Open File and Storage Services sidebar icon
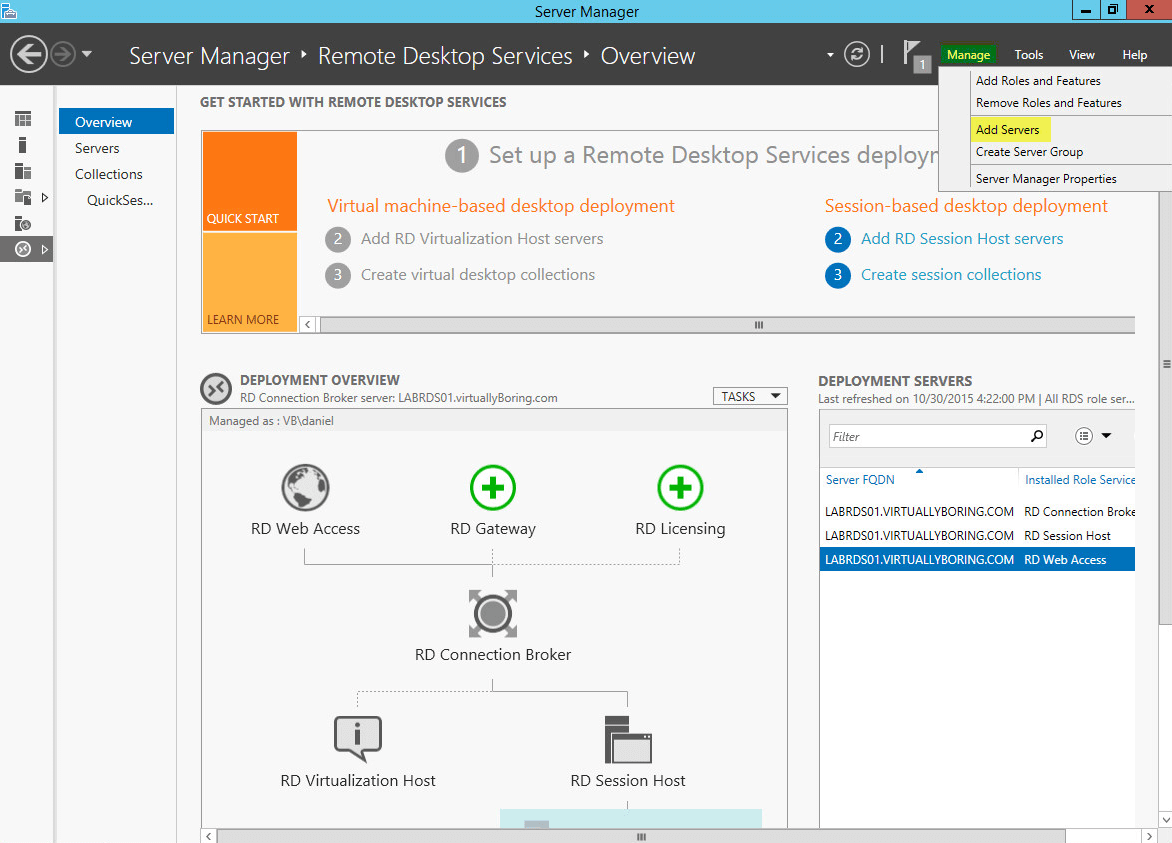The width and height of the screenshot is (1172, 843). tap(23, 197)
